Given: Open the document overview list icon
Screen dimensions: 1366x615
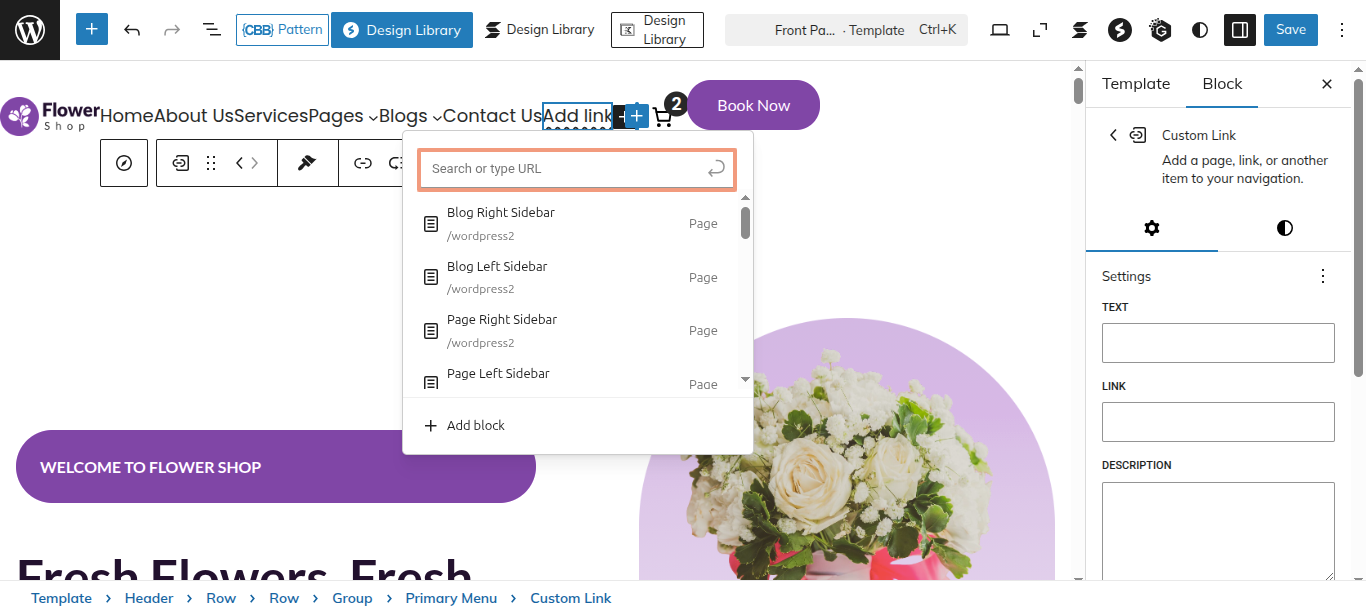Looking at the screenshot, I should coord(212,30).
